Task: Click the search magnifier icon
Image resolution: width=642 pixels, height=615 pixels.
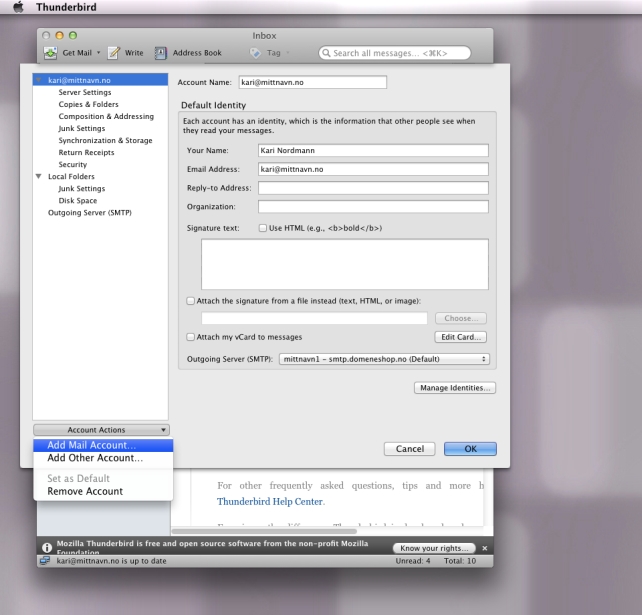Action: coord(326,53)
